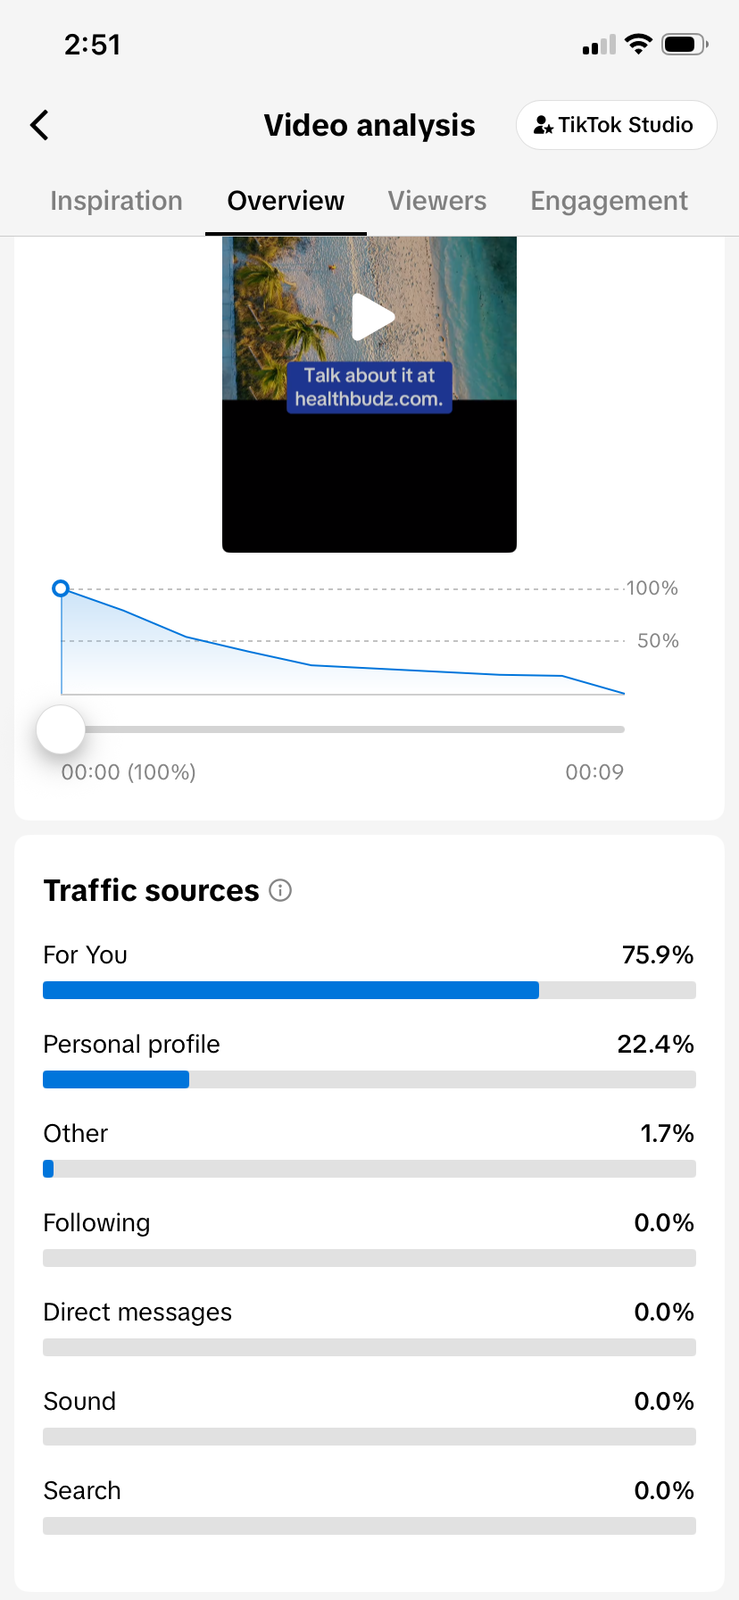Tap the back arrow icon
Image resolution: width=739 pixels, height=1600 pixels.
pos(40,125)
